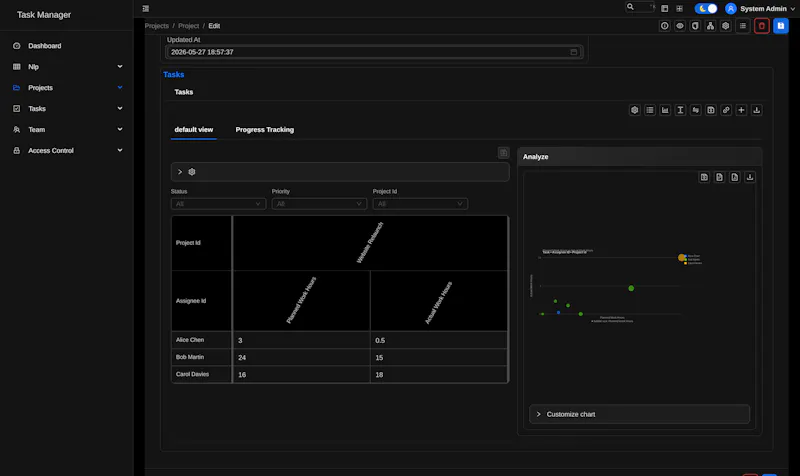Screen dimensions: 800x476
Task: Open the layout panel icon beside search
Action: click(x=664, y=8)
